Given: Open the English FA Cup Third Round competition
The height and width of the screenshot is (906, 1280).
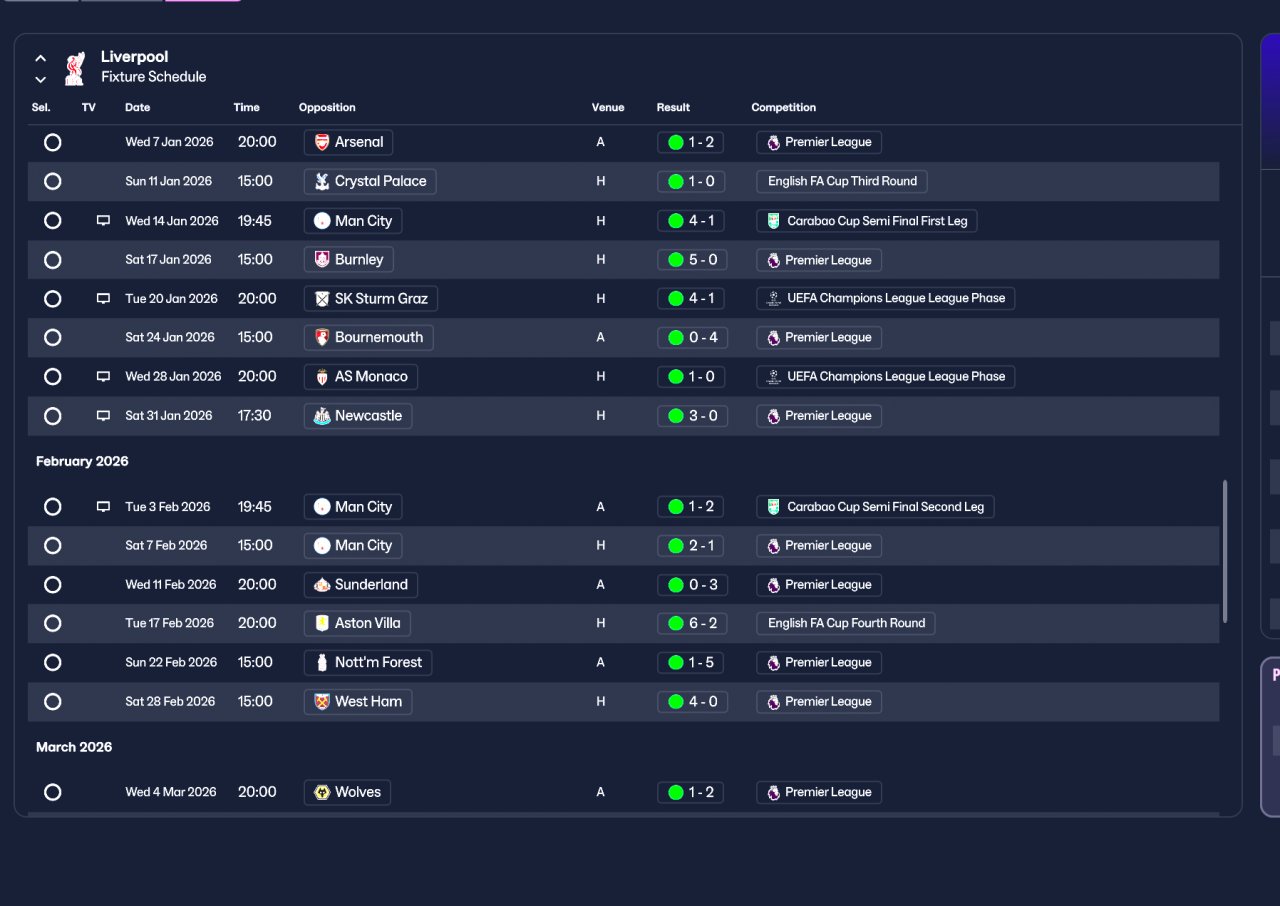Looking at the screenshot, I should [x=842, y=181].
